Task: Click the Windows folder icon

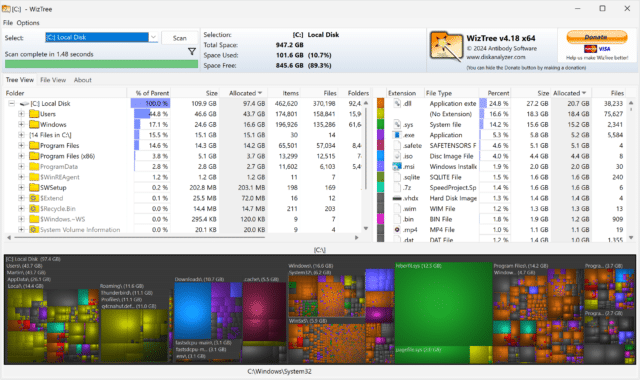Action: [x=34, y=124]
